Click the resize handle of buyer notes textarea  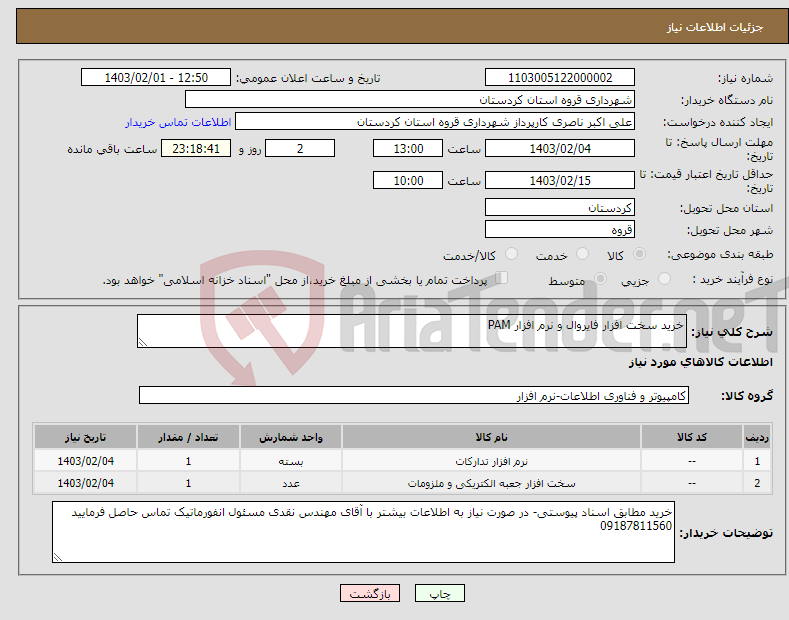[58, 557]
